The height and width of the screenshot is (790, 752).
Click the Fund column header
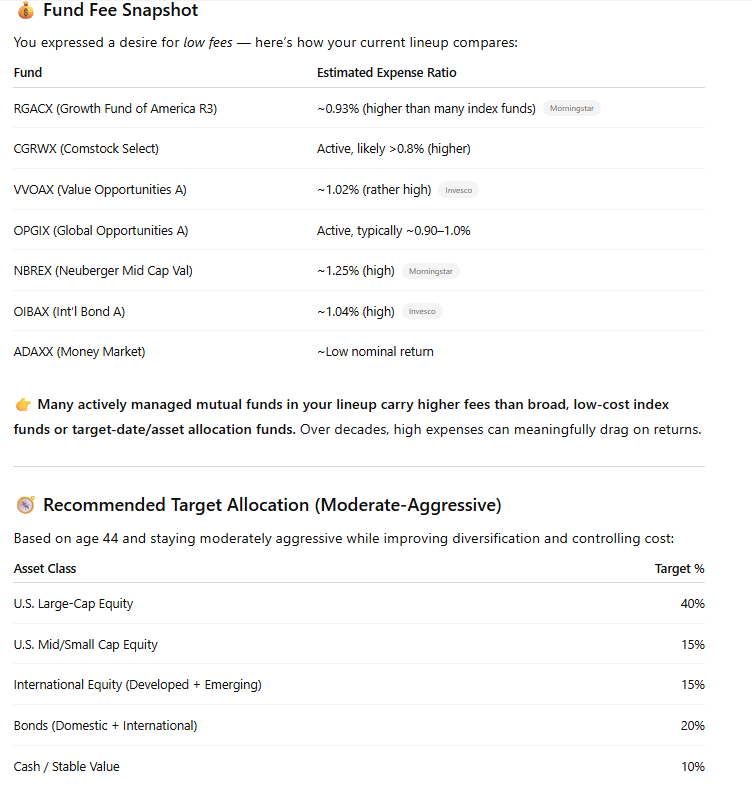[28, 73]
